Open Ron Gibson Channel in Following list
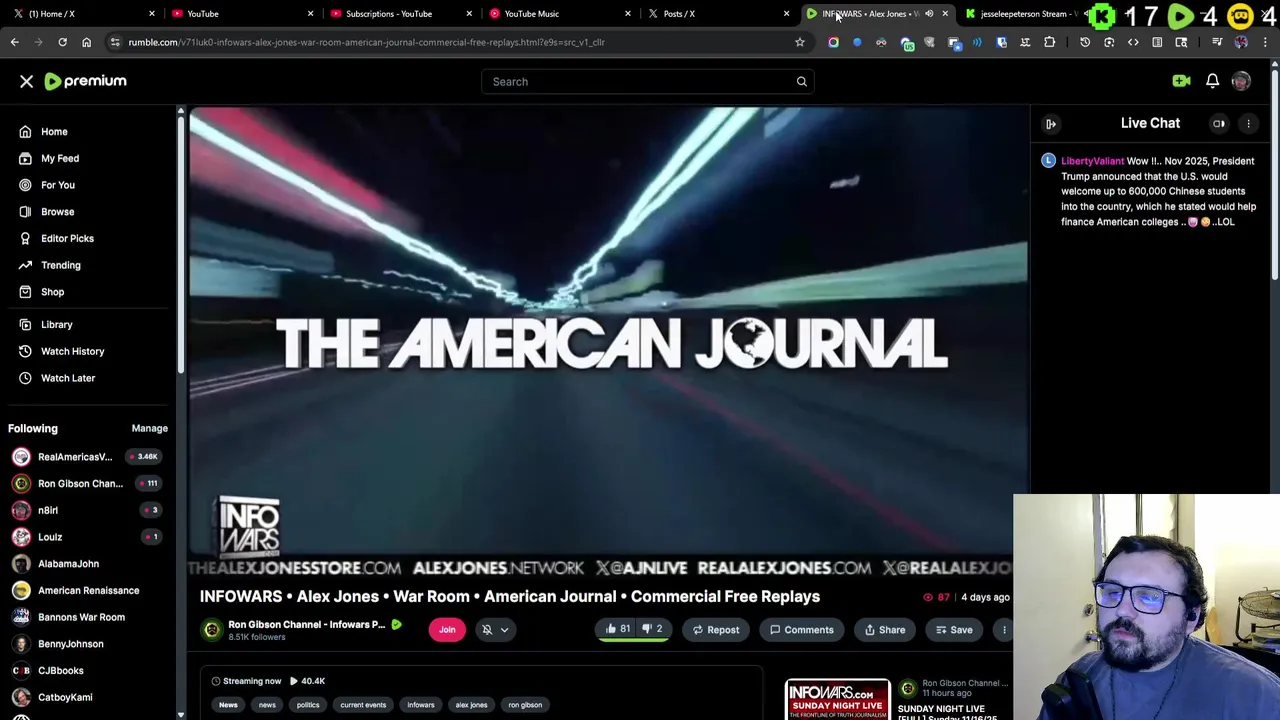Viewport: 1280px width, 720px height. [80, 484]
